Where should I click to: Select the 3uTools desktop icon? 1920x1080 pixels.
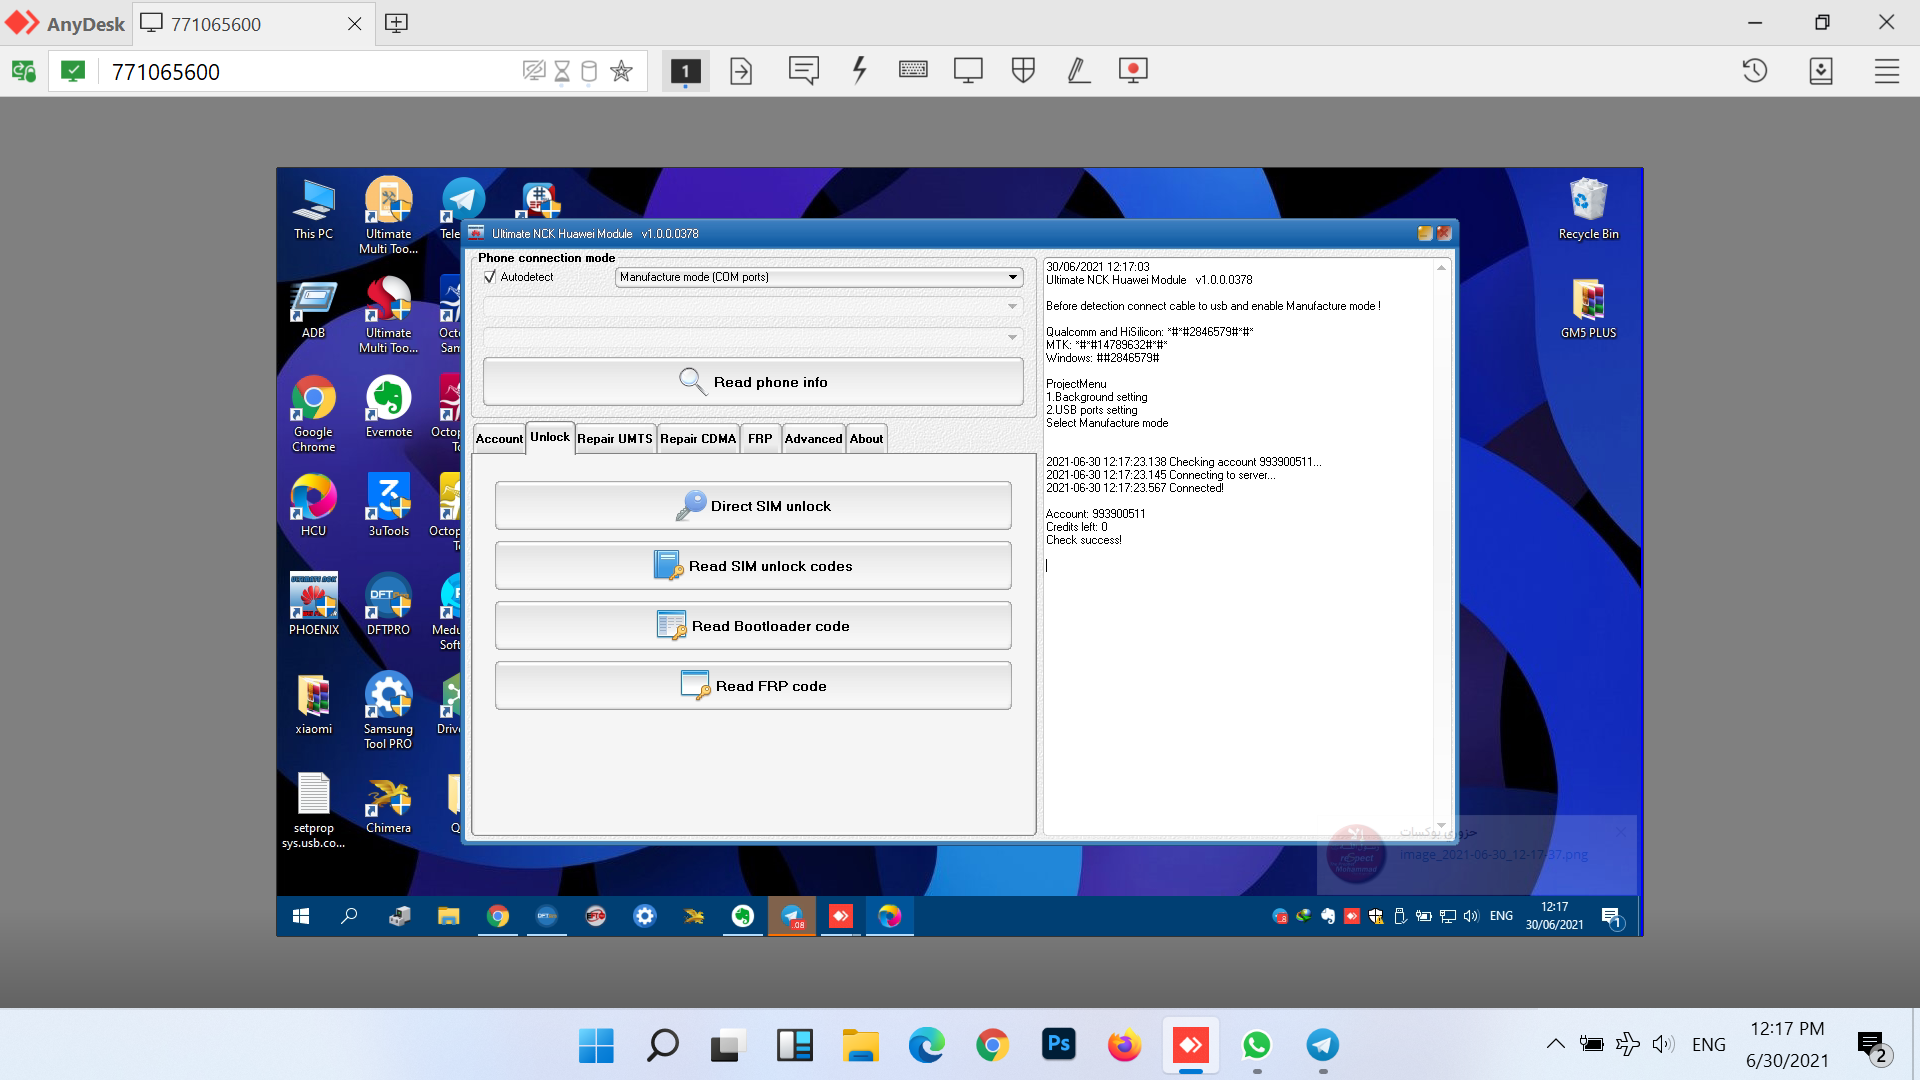[388, 506]
